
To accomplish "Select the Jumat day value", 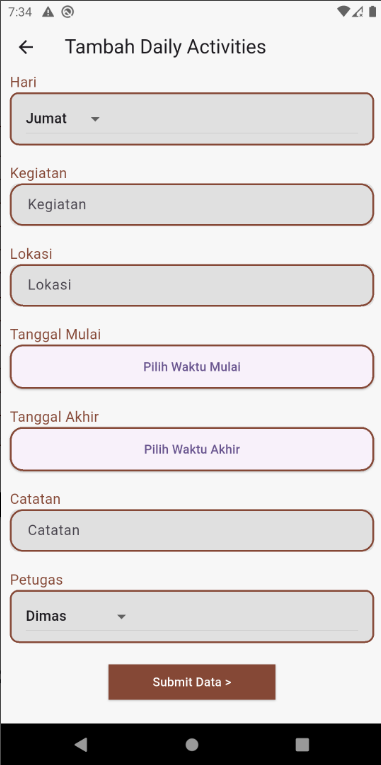I will 46,119.
